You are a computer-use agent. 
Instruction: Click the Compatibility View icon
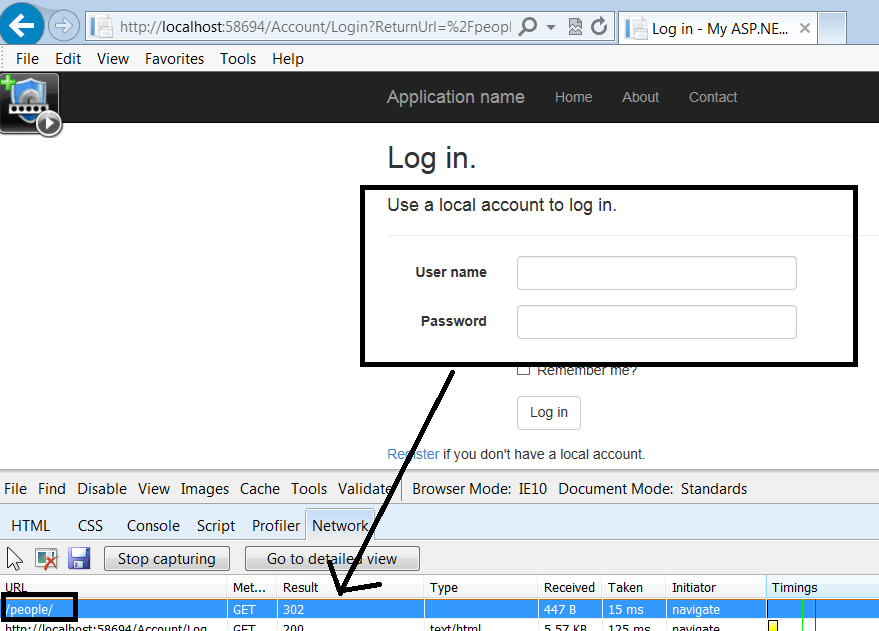pyautogui.click(x=575, y=26)
